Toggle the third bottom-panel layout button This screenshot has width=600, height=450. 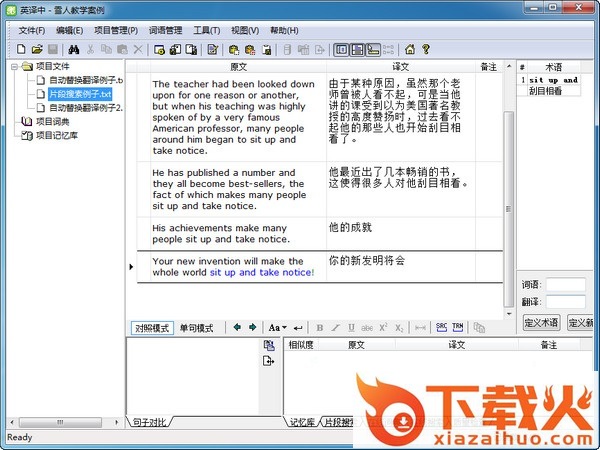coord(373,49)
